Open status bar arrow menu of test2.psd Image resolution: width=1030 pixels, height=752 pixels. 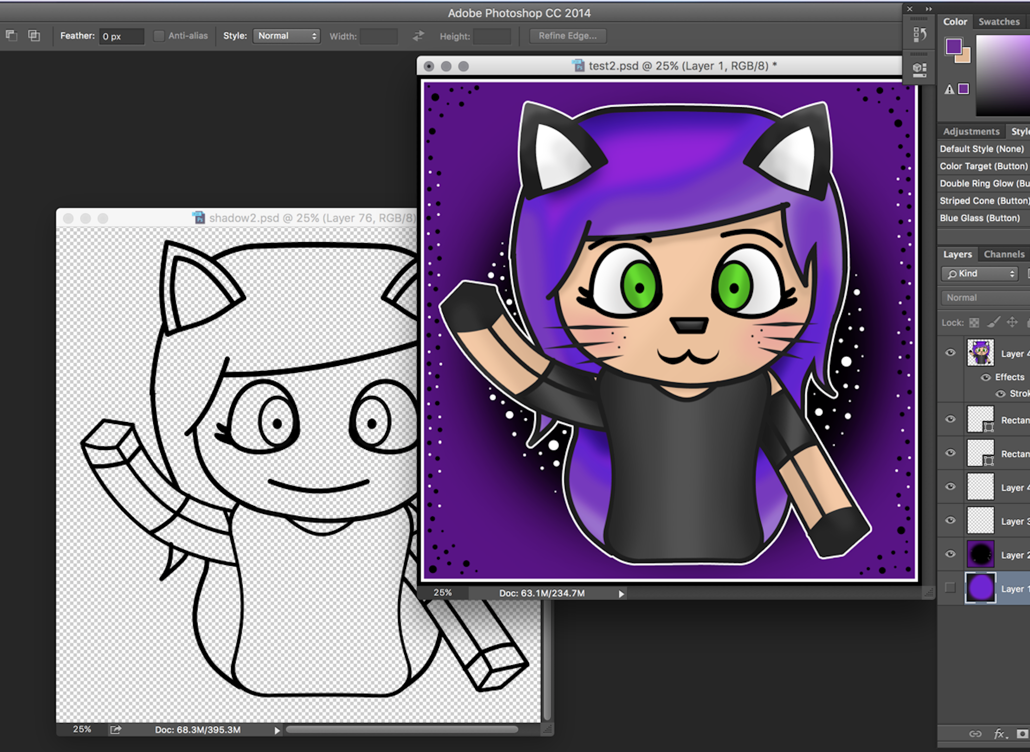[621, 594]
